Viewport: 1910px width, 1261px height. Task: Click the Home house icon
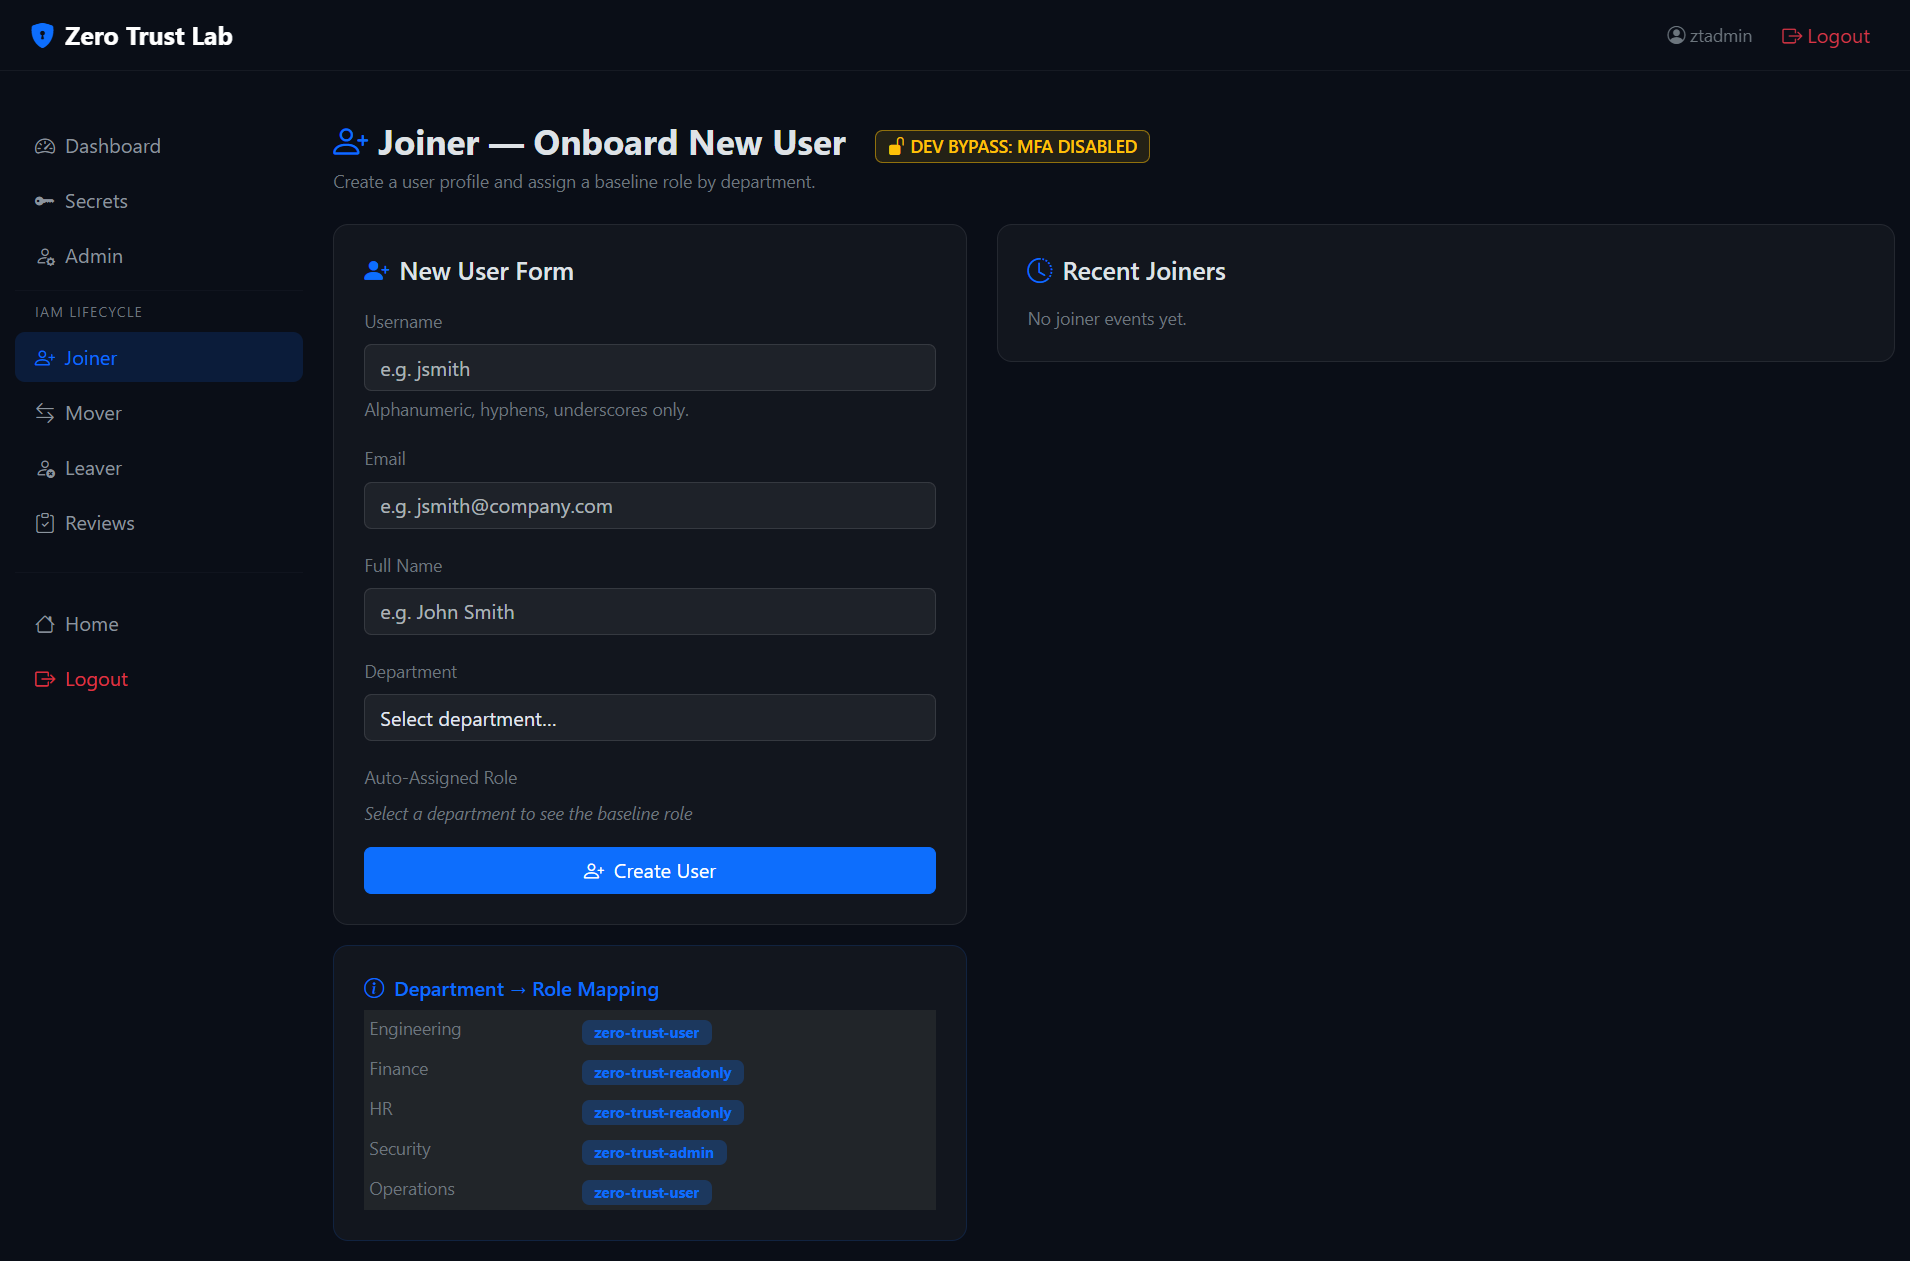[45, 624]
